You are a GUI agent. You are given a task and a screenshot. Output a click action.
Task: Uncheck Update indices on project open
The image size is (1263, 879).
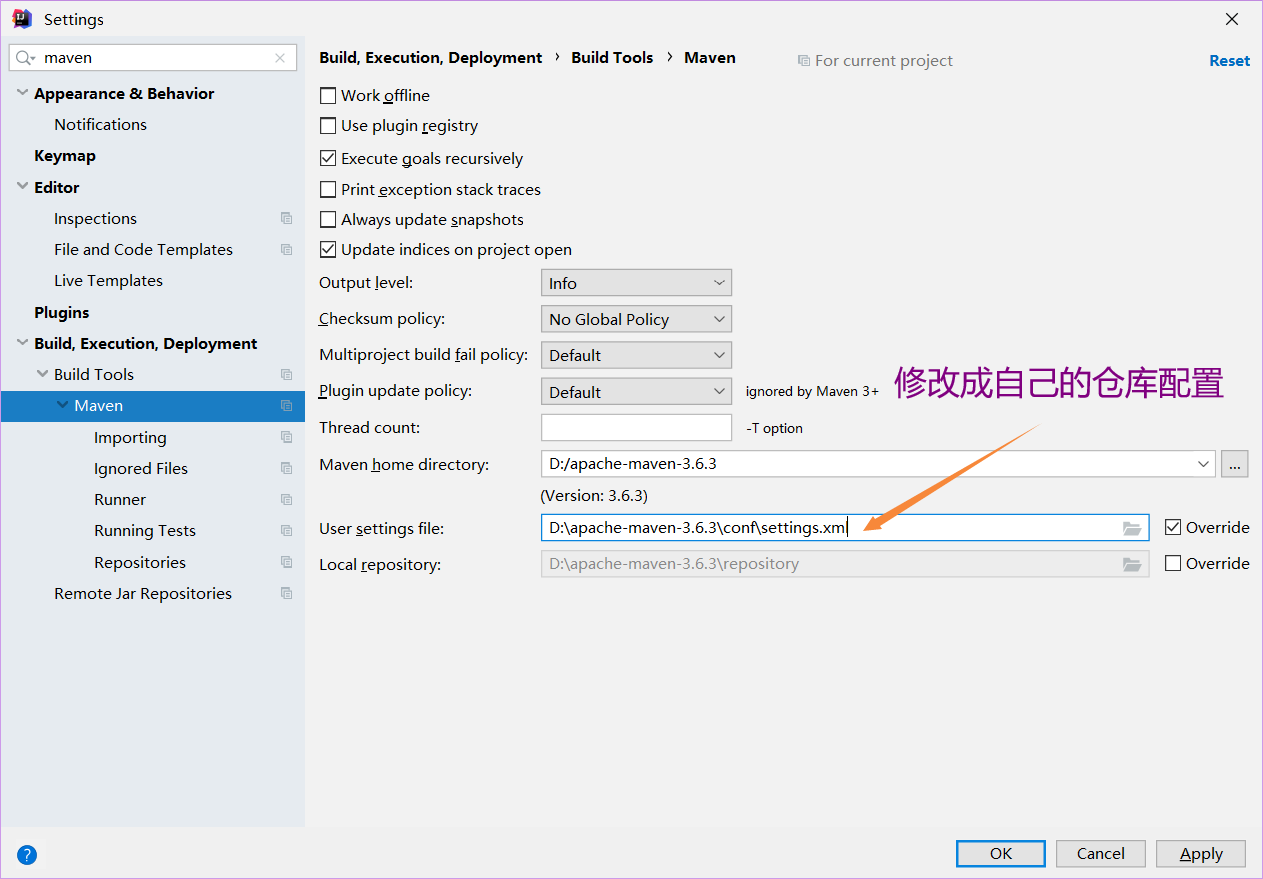(327, 249)
